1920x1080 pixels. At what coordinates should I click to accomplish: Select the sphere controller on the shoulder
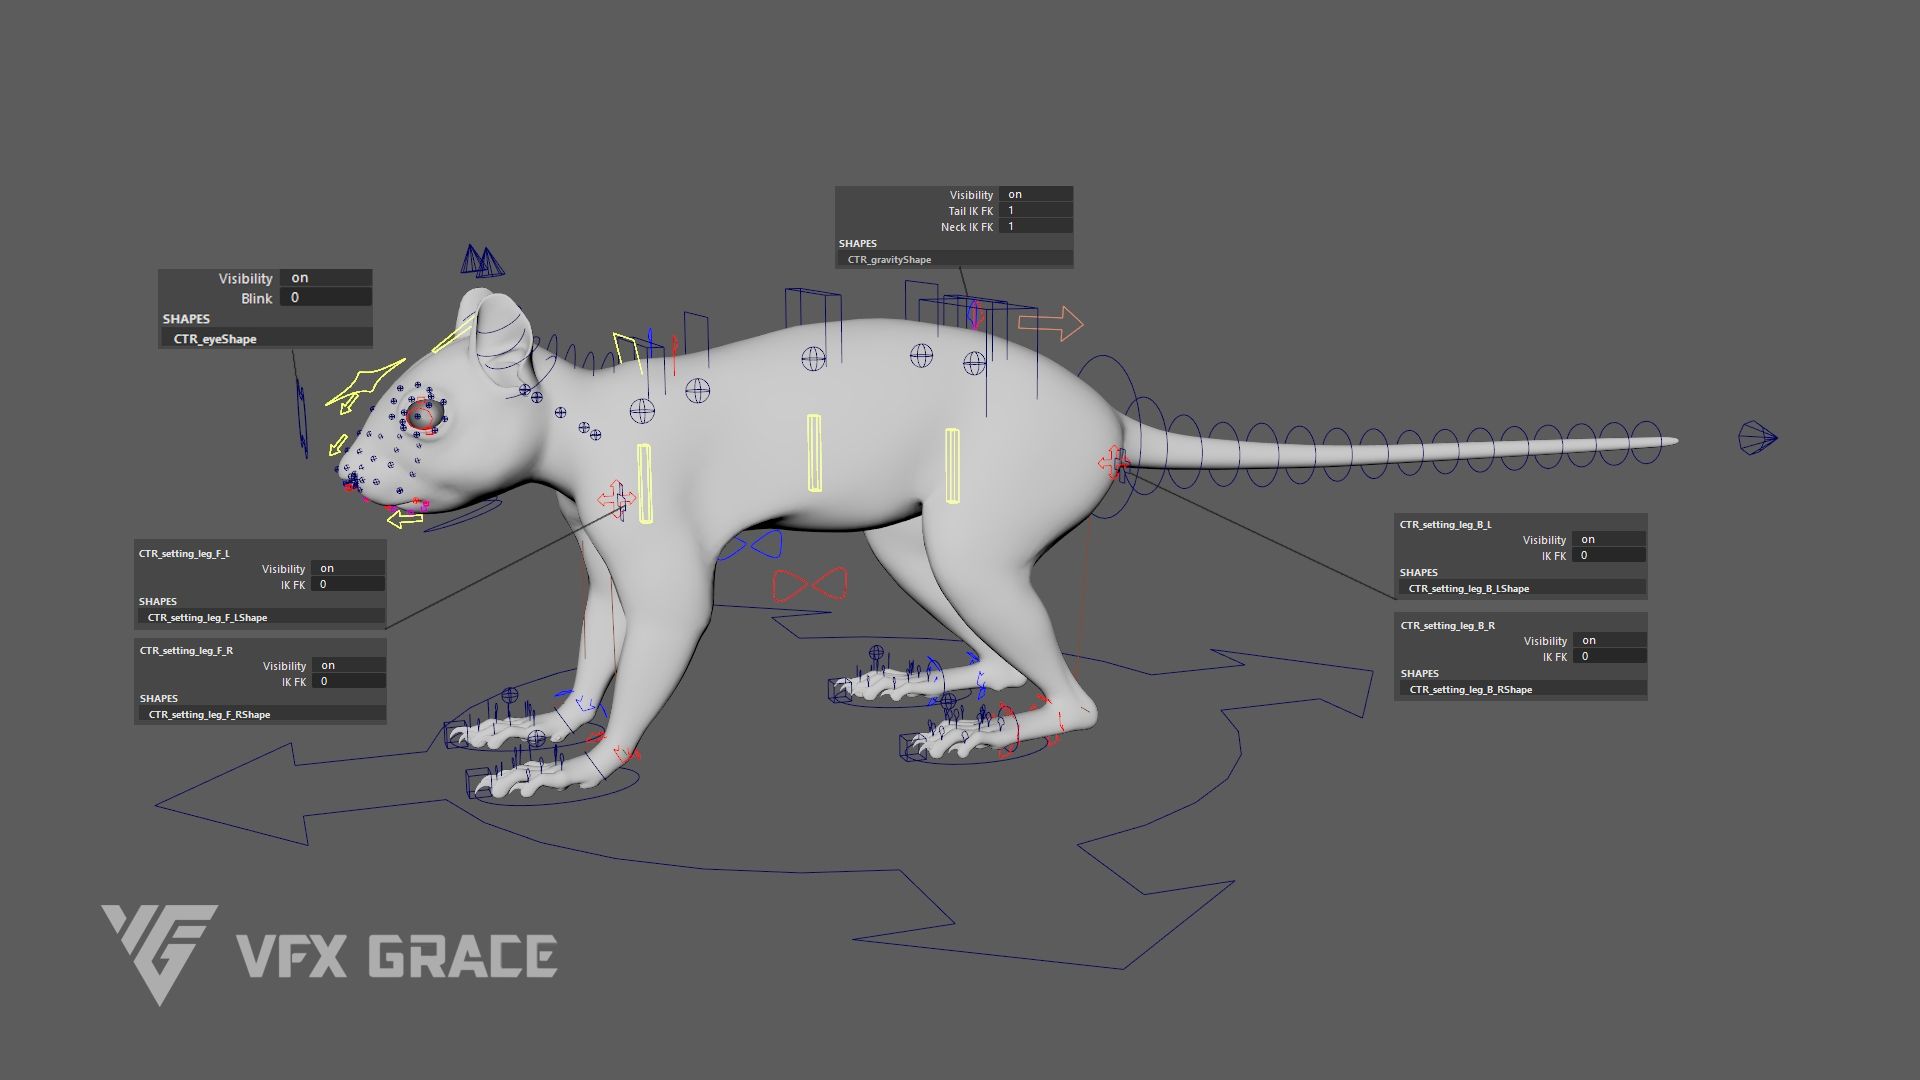coord(642,410)
